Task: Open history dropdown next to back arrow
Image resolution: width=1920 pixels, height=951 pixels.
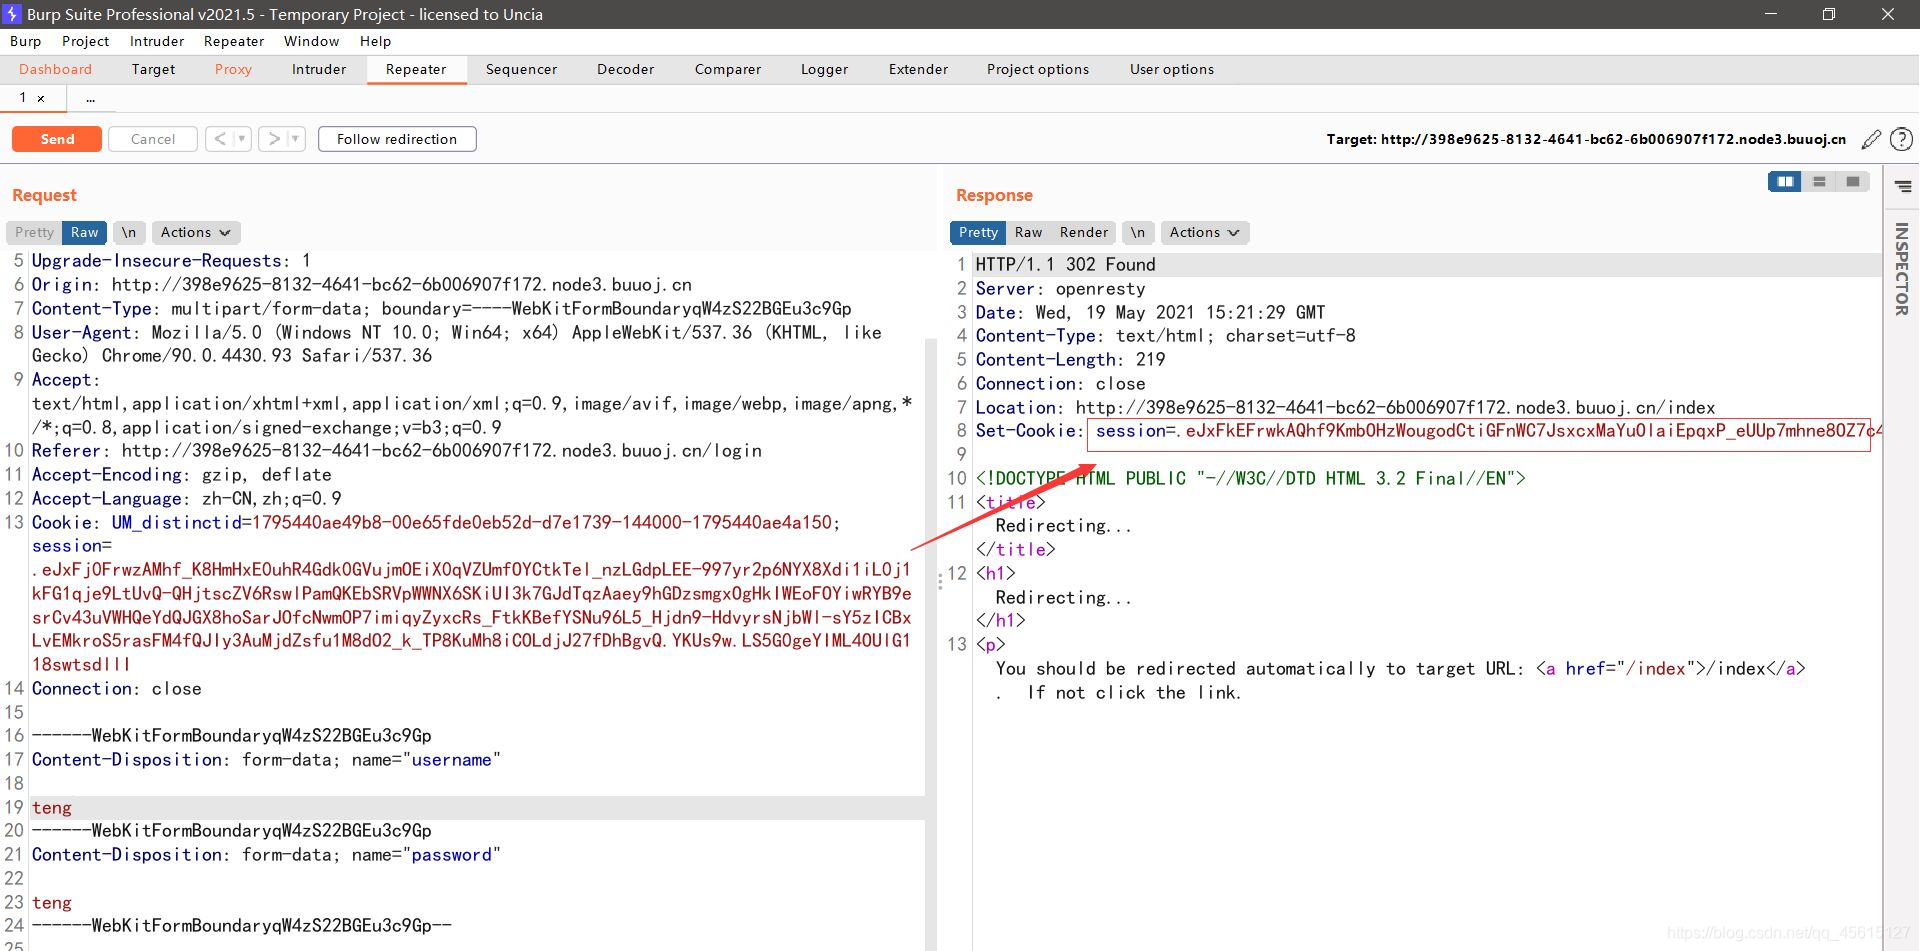Action: (x=242, y=139)
